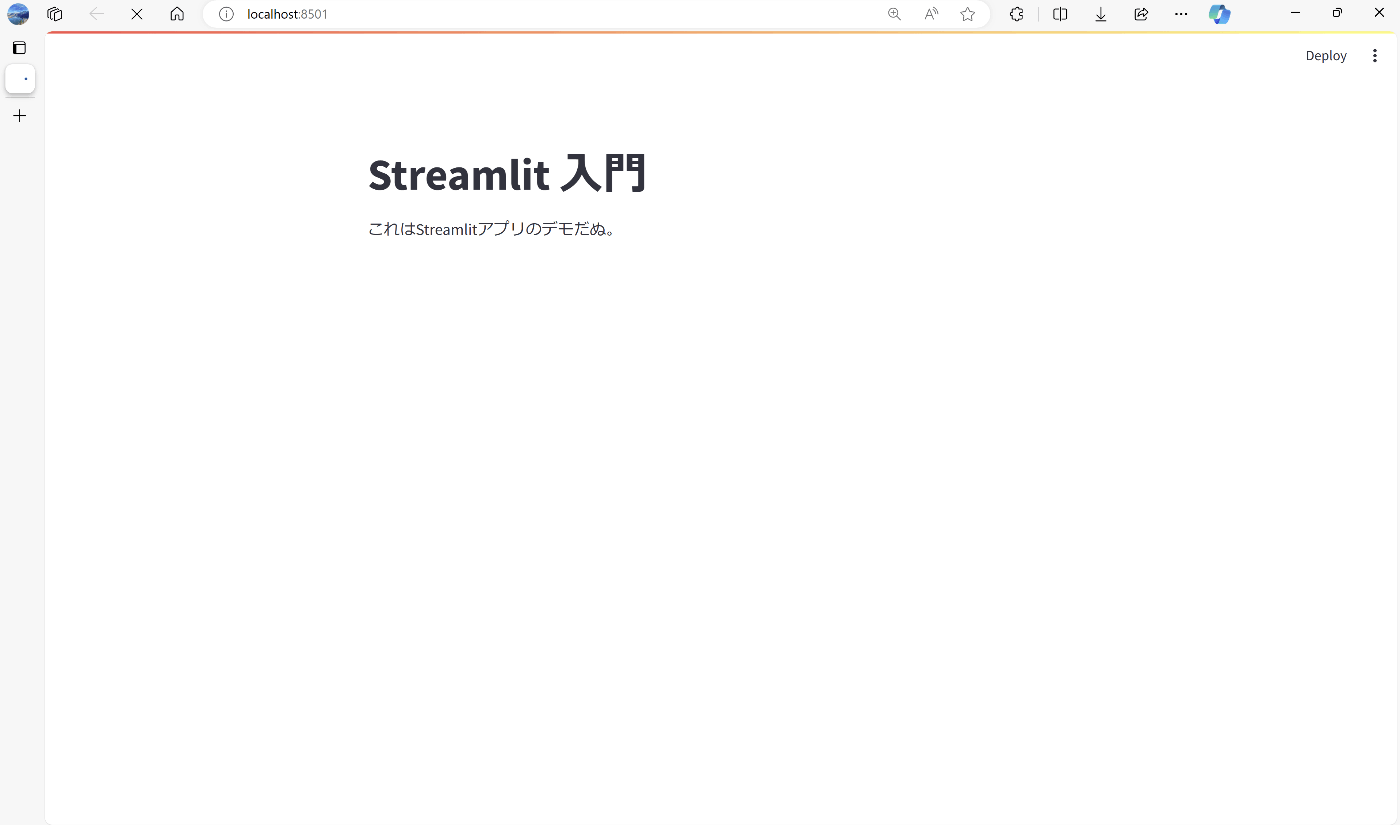Viewport: 1400px width, 825px height.
Task: Minimize the browser window
Action: [x=1295, y=13]
